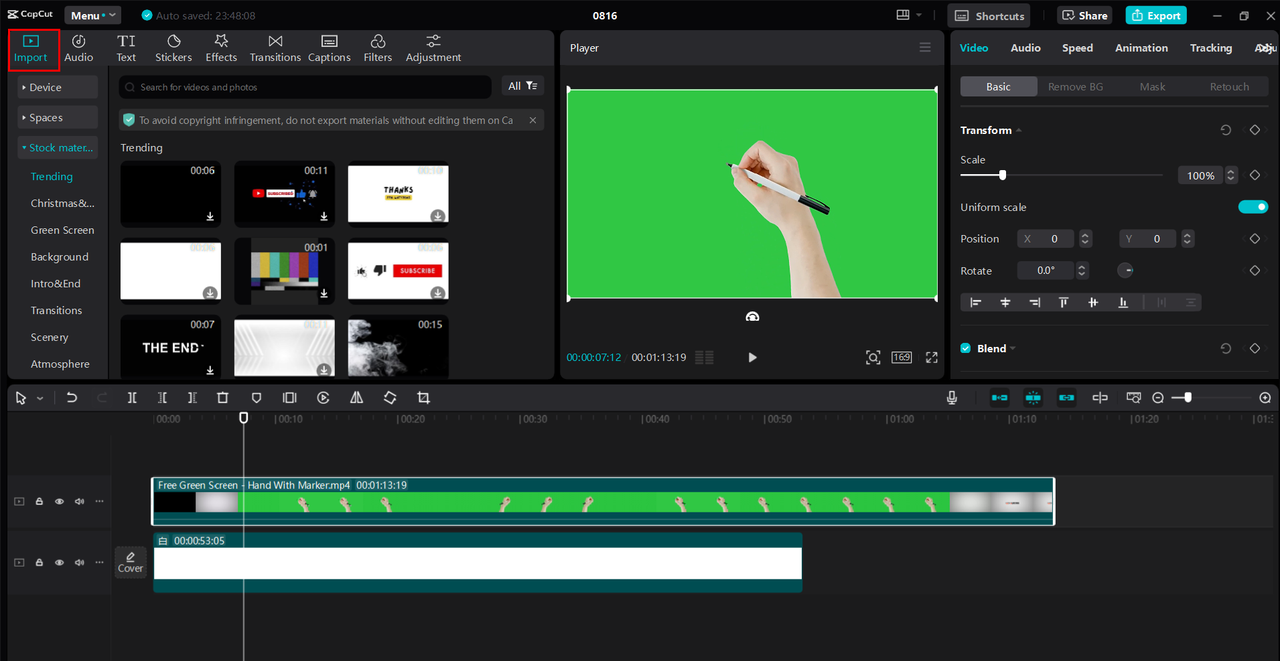This screenshot has width=1280, height=661.
Task: Mute the green screen video track
Action: (79, 501)
